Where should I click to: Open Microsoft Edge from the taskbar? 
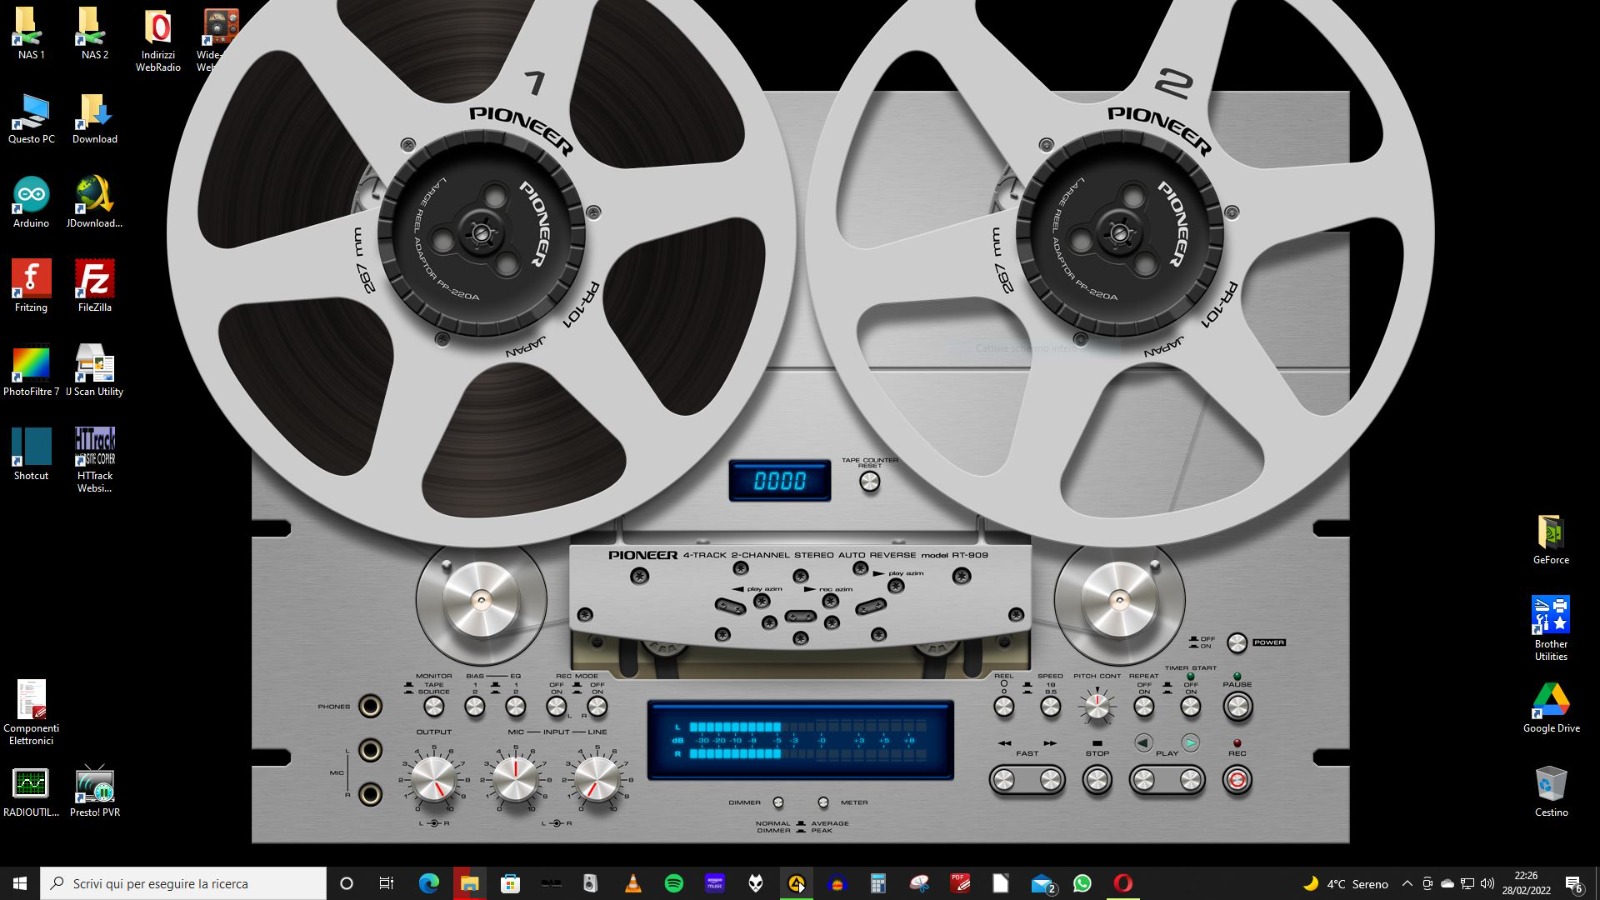tap(429, 883)
